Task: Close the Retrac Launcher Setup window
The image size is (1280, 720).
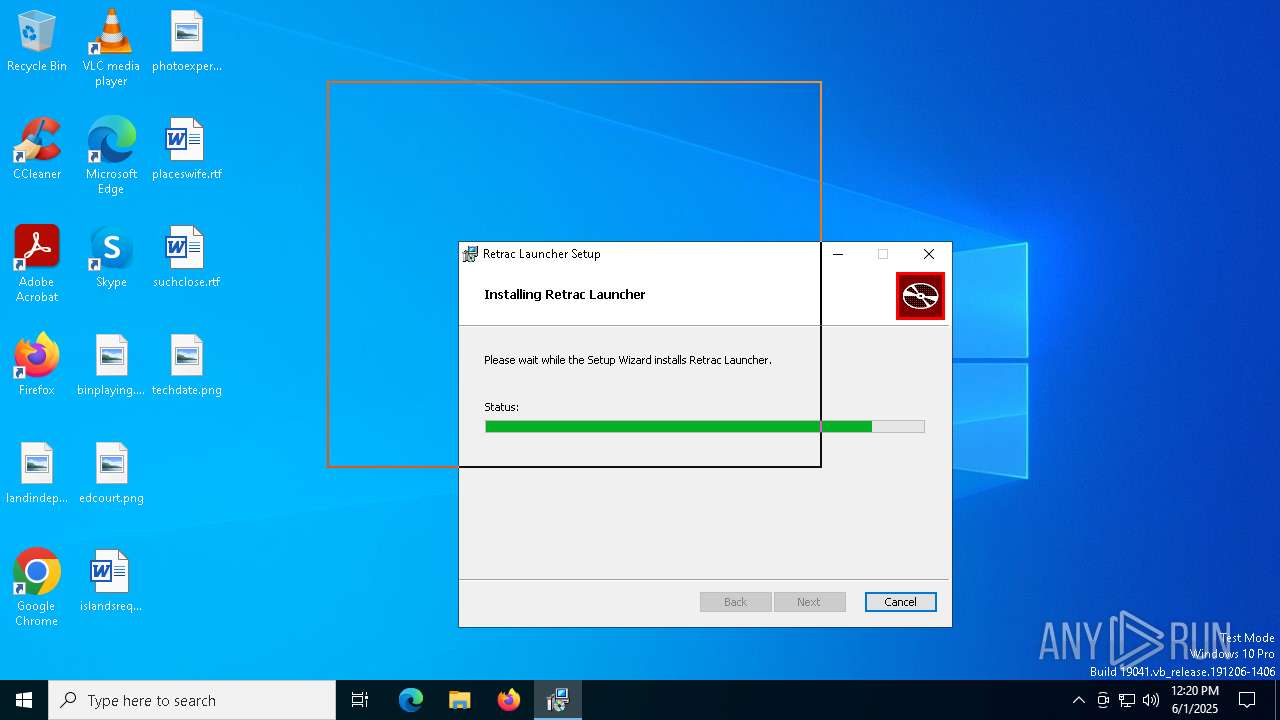Action: click(929, 254)
